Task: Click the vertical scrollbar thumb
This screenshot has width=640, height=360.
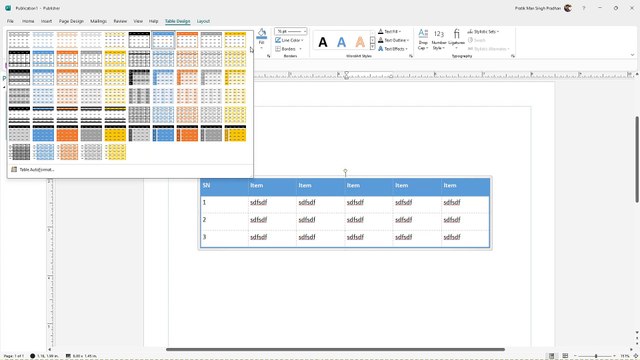Action: tap(637, 159)
